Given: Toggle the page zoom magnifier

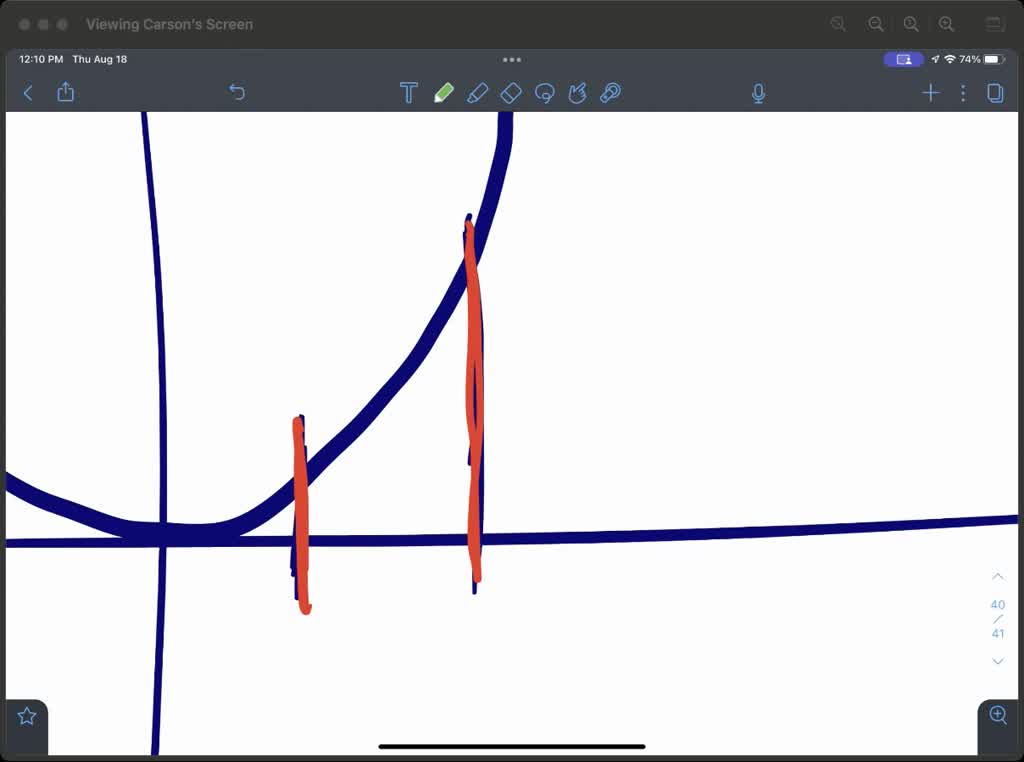Looking at the screenshot, I should pos(997,715).
